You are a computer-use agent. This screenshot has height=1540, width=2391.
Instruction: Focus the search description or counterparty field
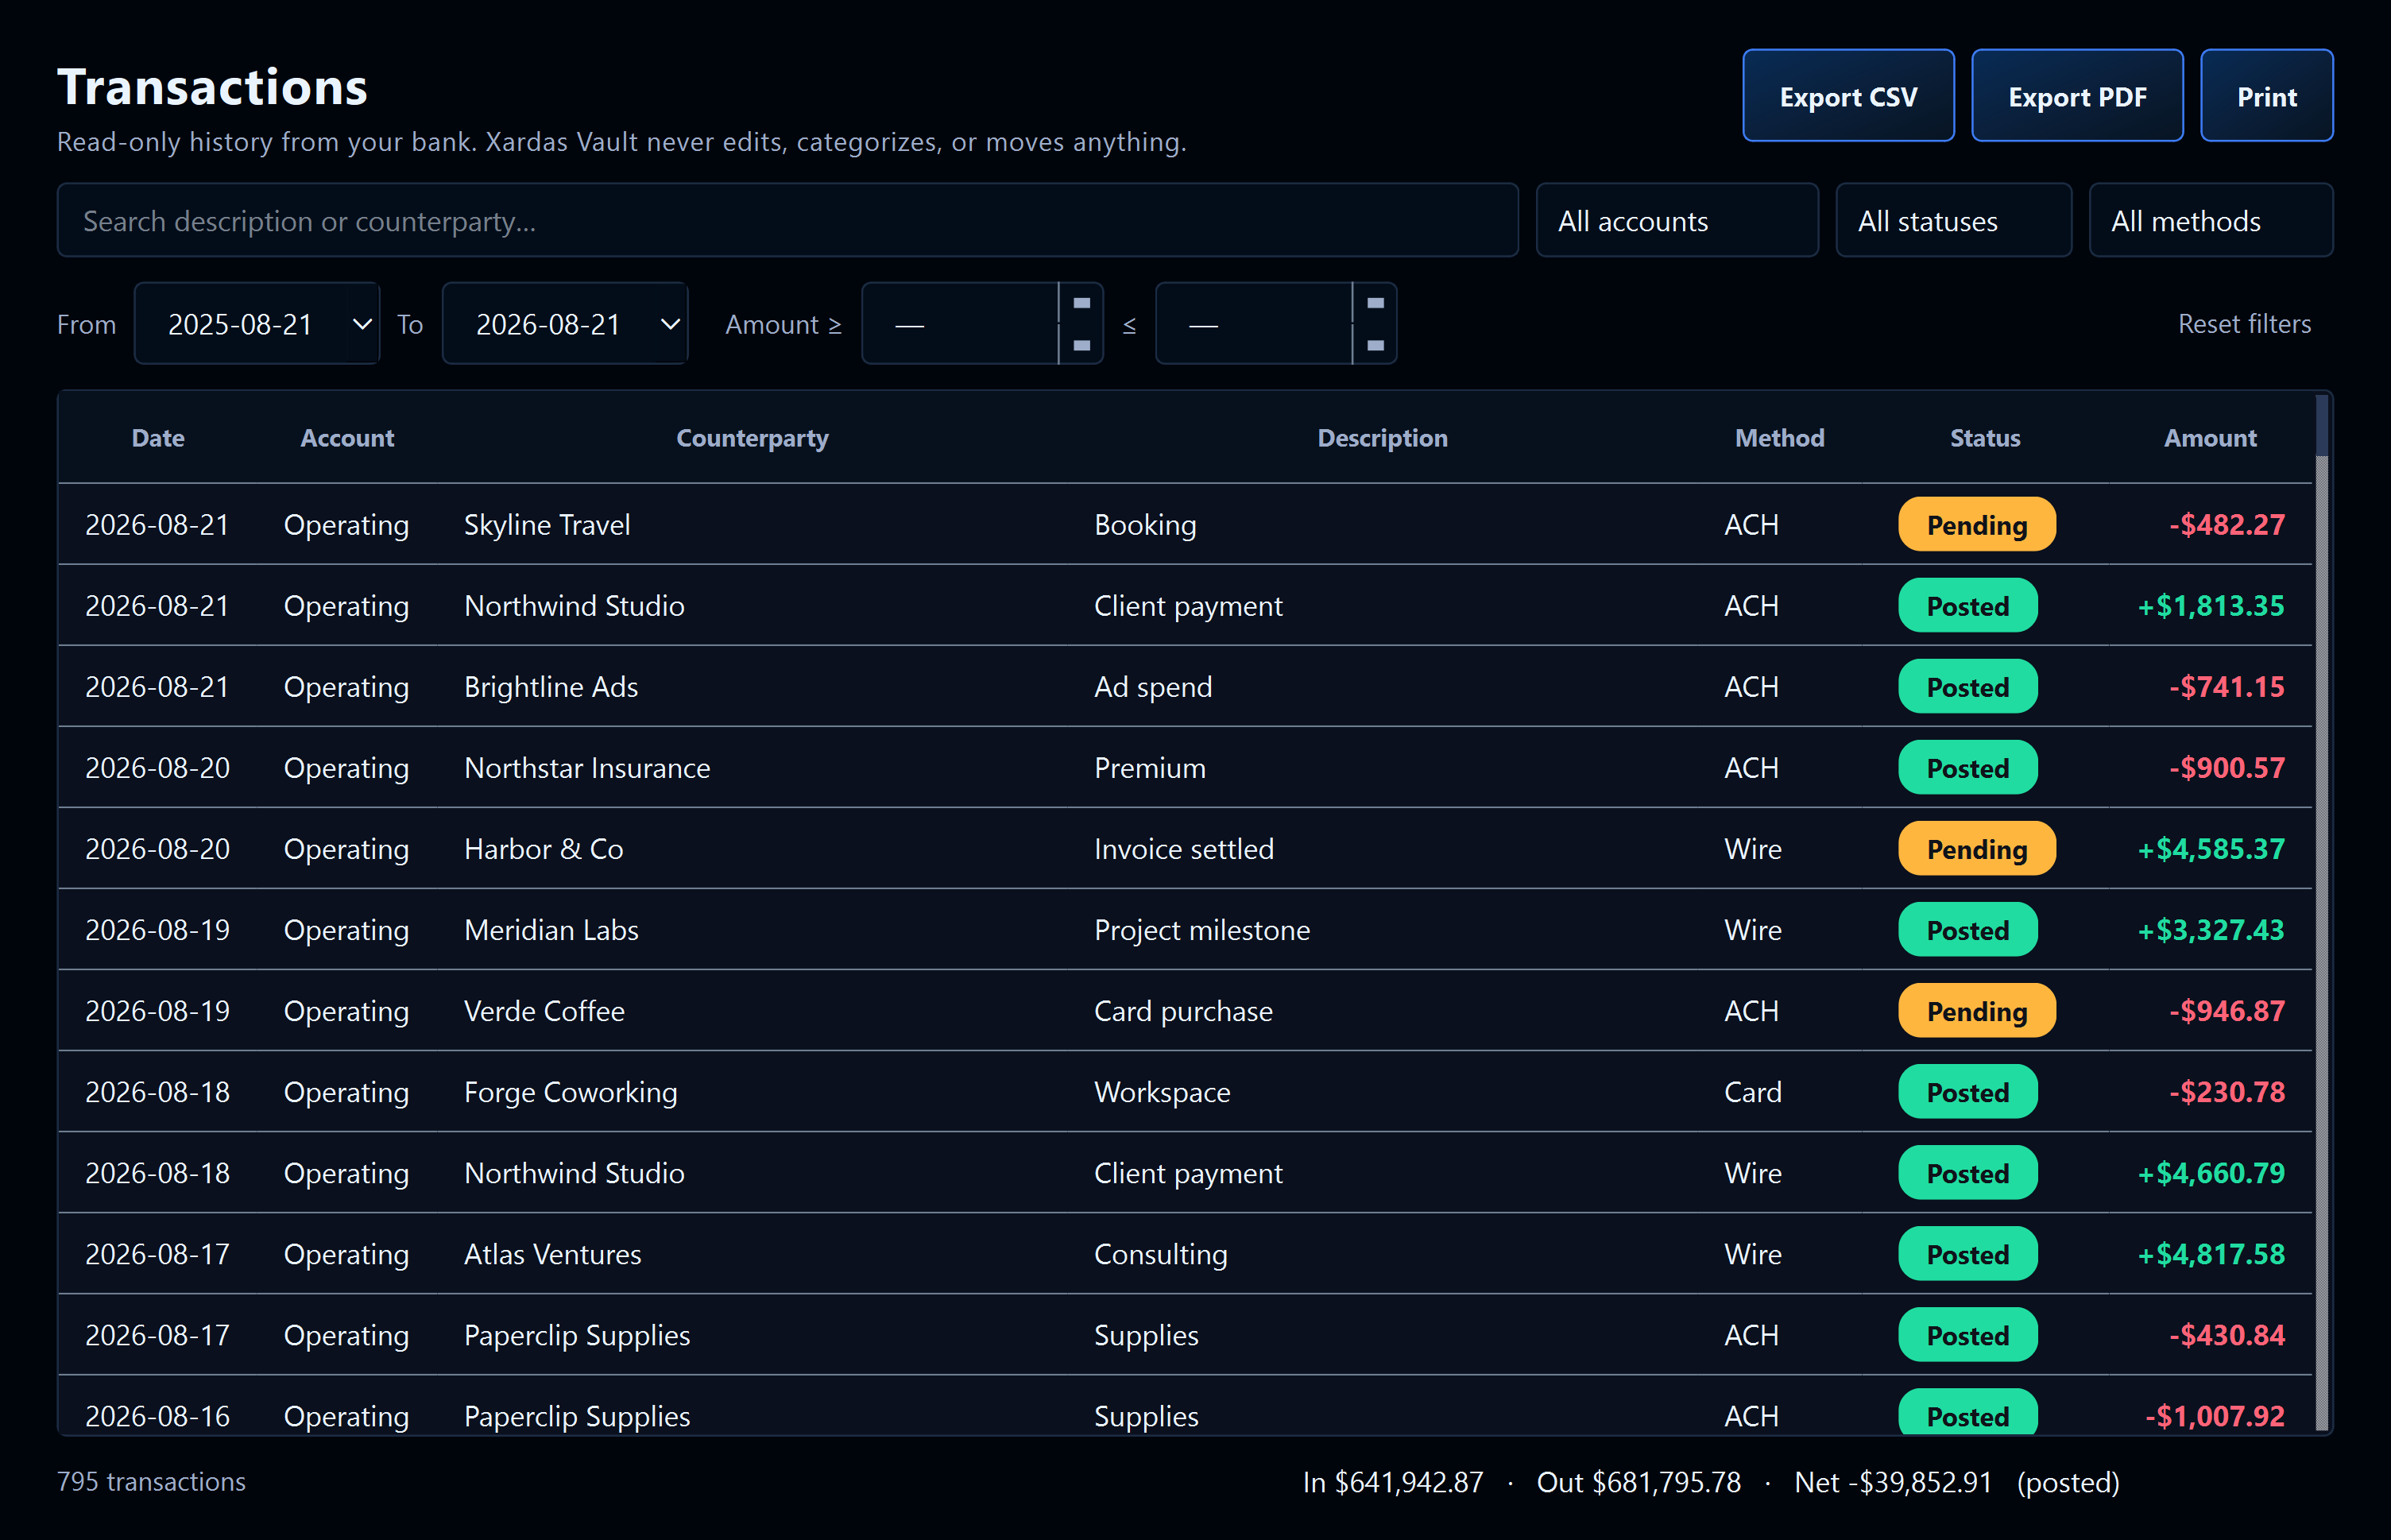pyautogui.click(x=787, y=221)
